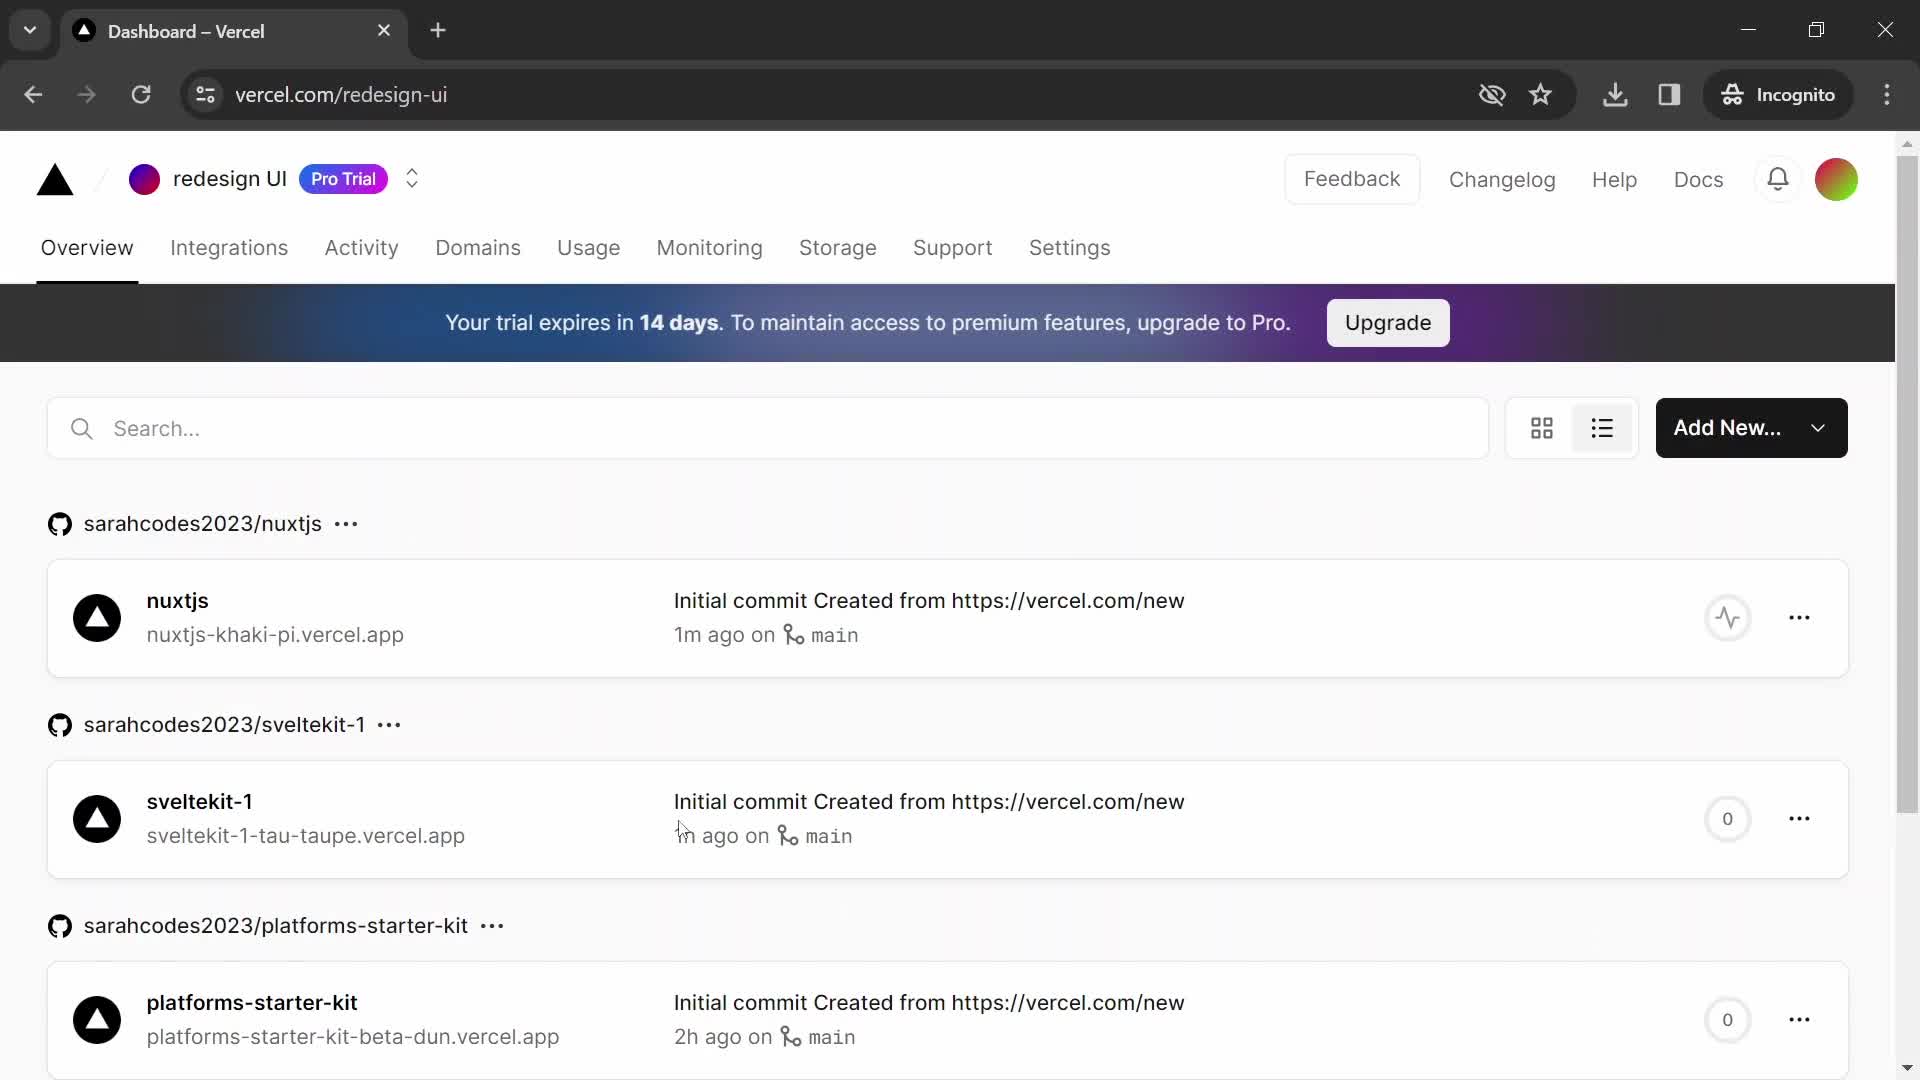
Task: Open sveltekit-1 Initial commit message
Action: click(x=929, y=802)
